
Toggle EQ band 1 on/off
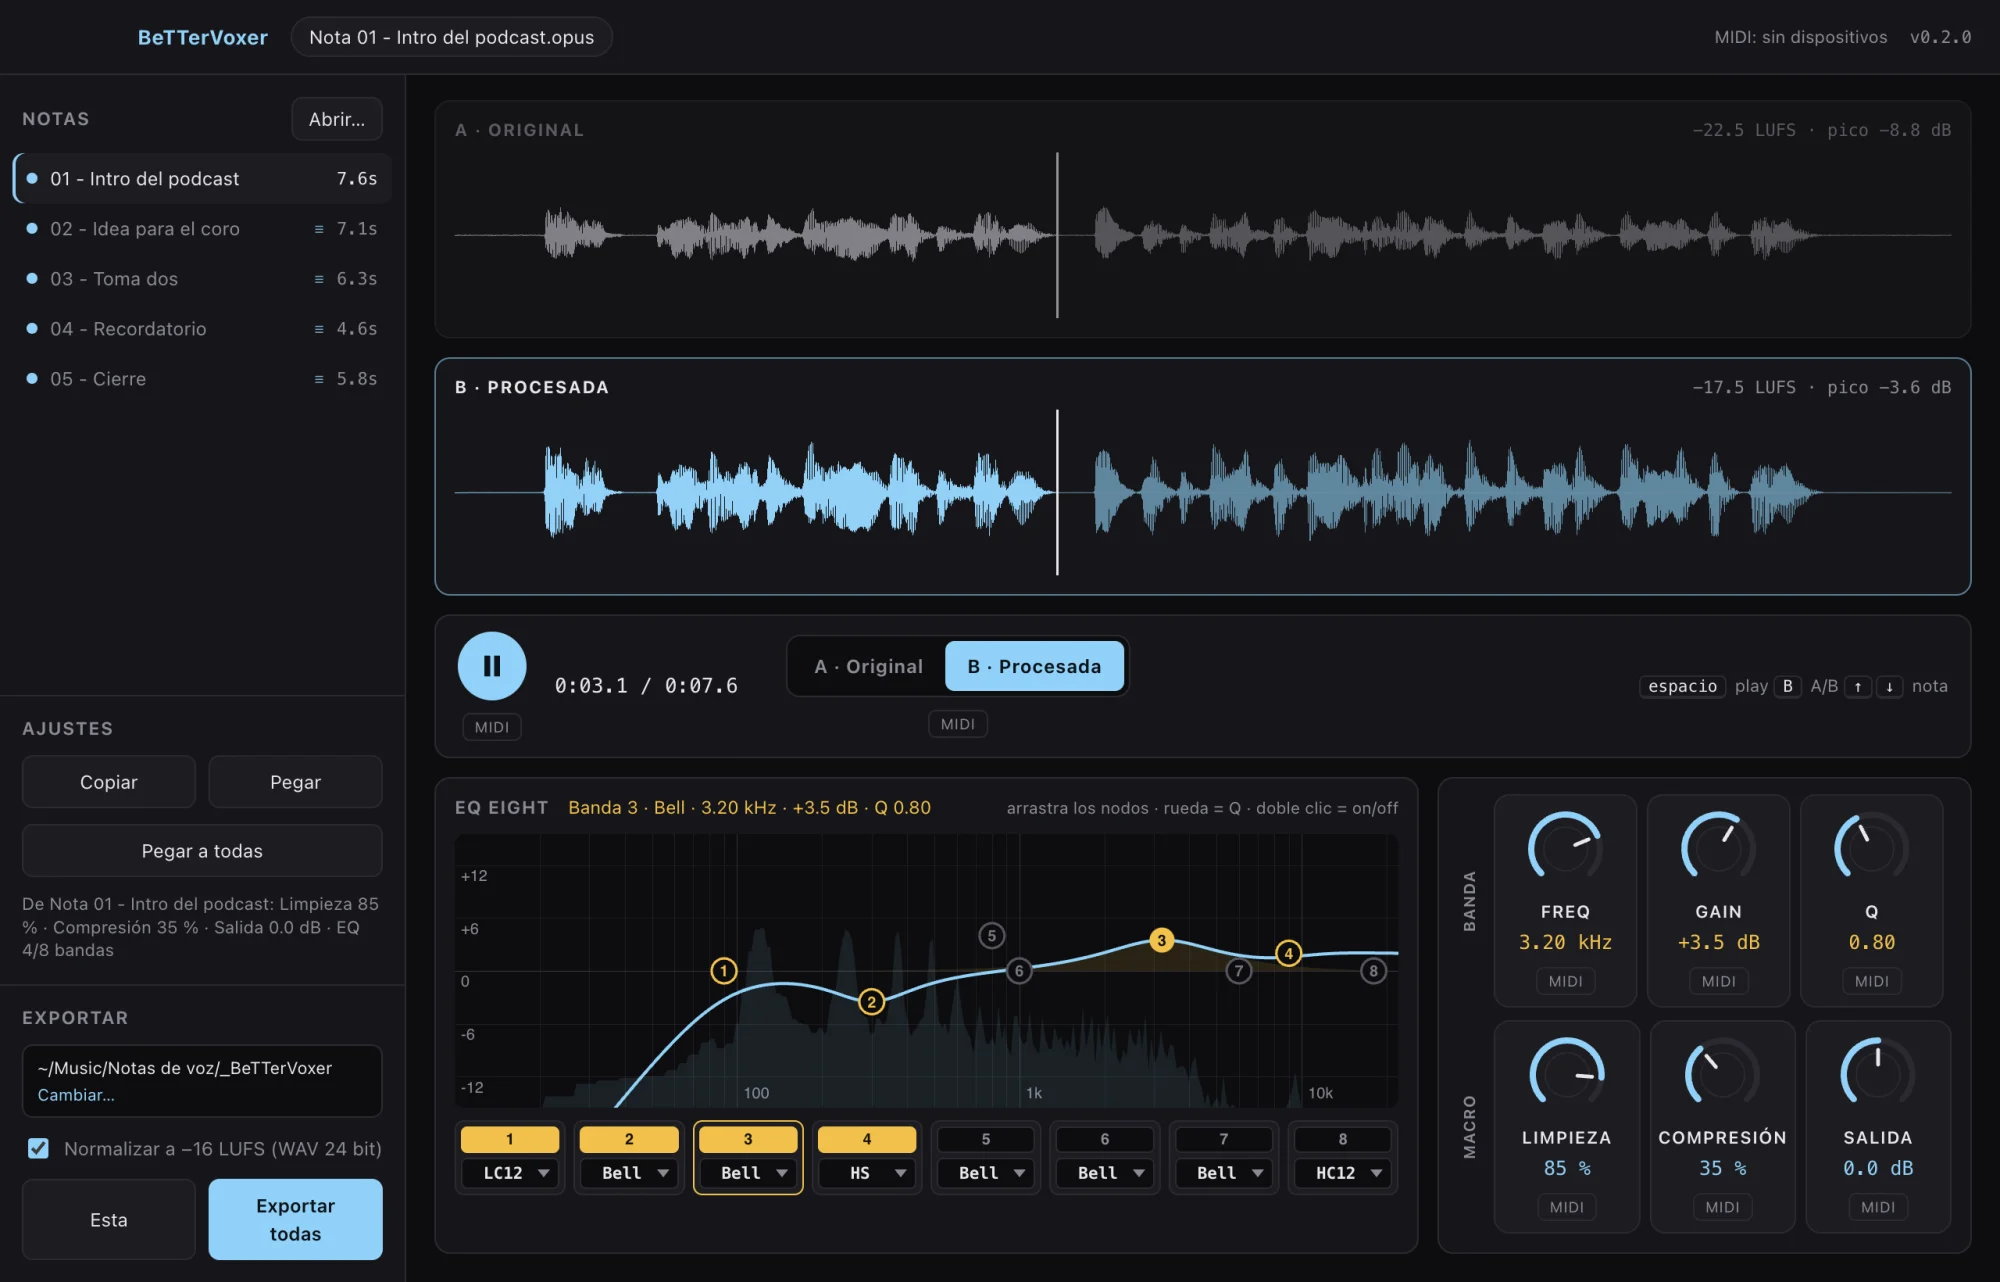tap(510, 1139)
